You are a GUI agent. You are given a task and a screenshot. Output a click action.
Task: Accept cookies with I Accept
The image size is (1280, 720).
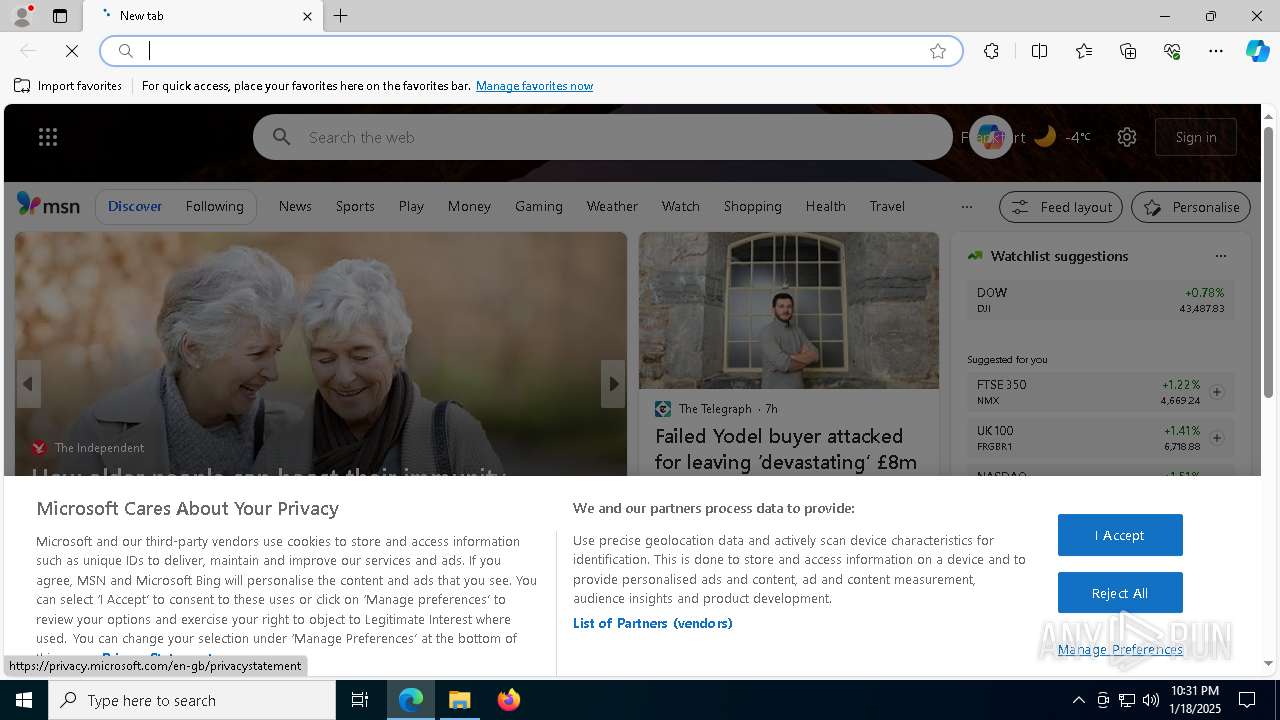tap(1120, 535)
